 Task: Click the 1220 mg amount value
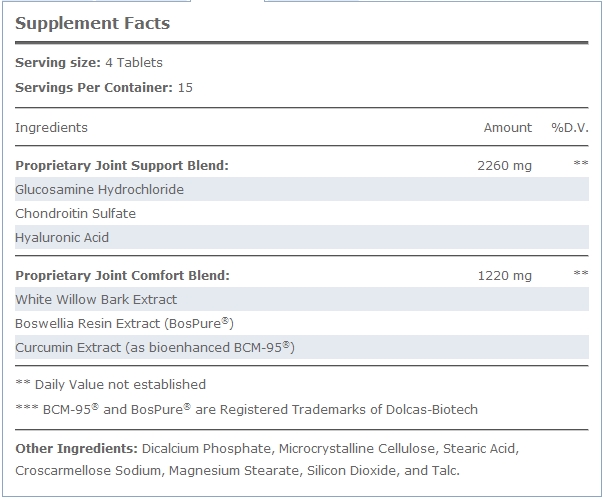point(505,275)
